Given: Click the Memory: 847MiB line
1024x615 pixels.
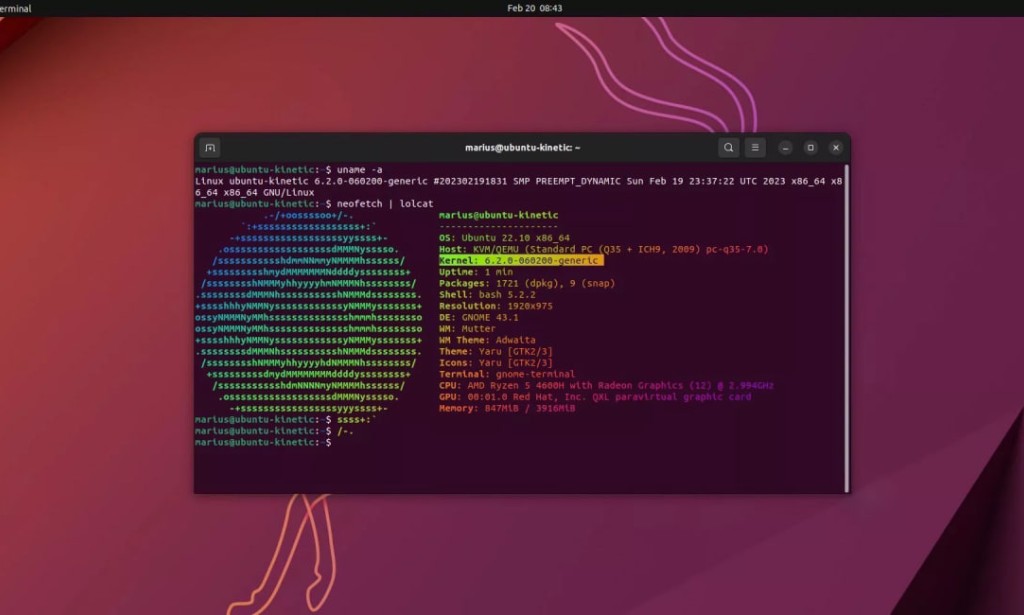Looking at the screenshot, I should pos(505,408).
